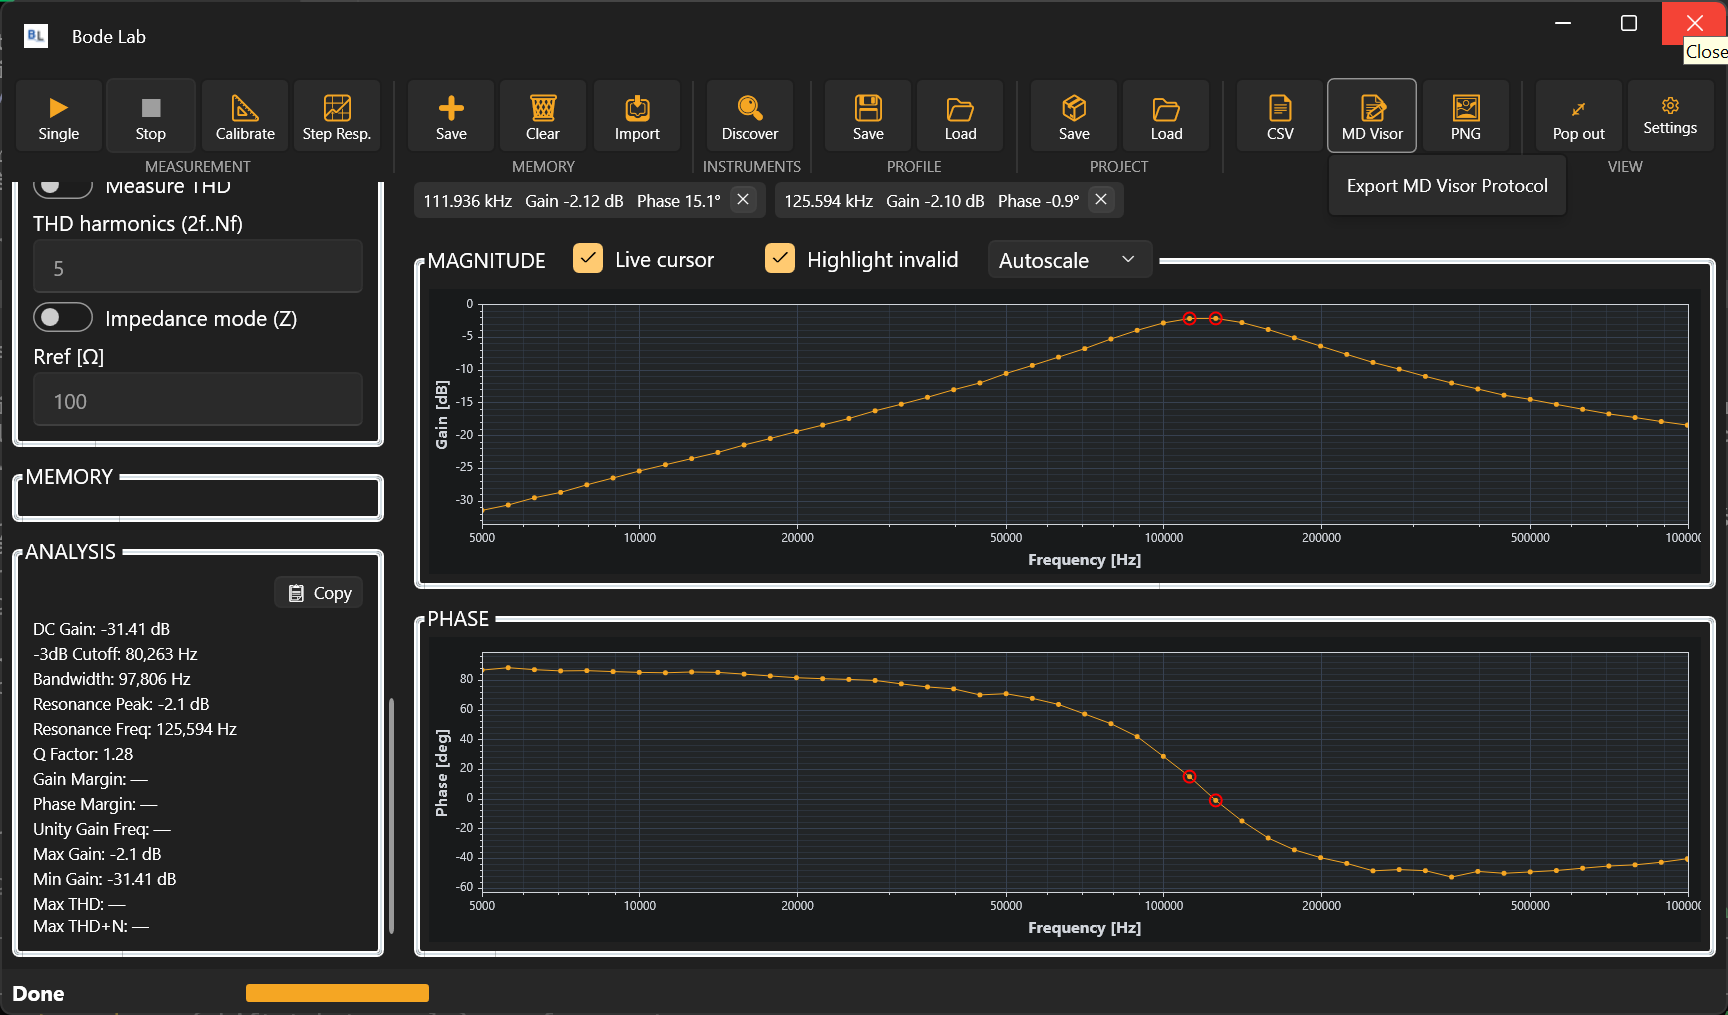Edit the Rref value field
The height and width of the screenshot is (1015, 1728).
198,400
